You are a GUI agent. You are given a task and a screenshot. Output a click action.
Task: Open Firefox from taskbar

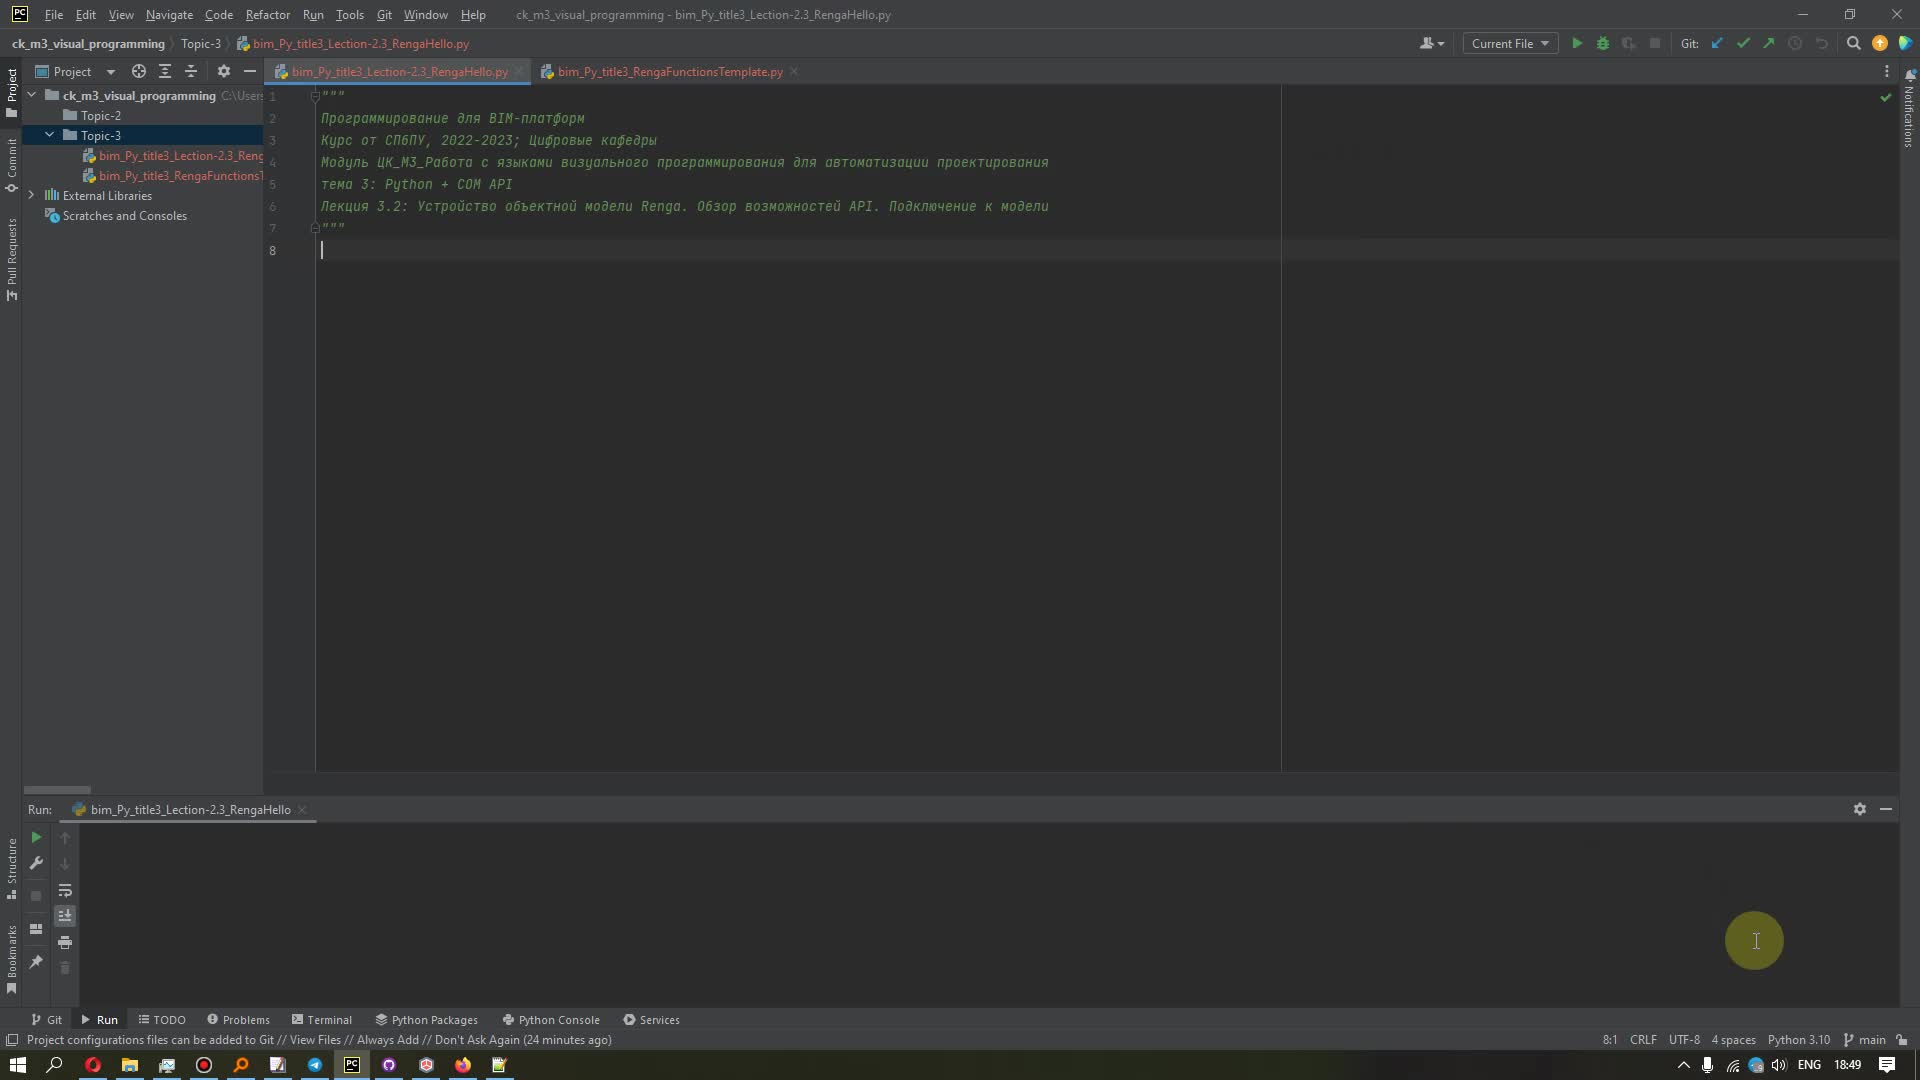(463, 1065)
